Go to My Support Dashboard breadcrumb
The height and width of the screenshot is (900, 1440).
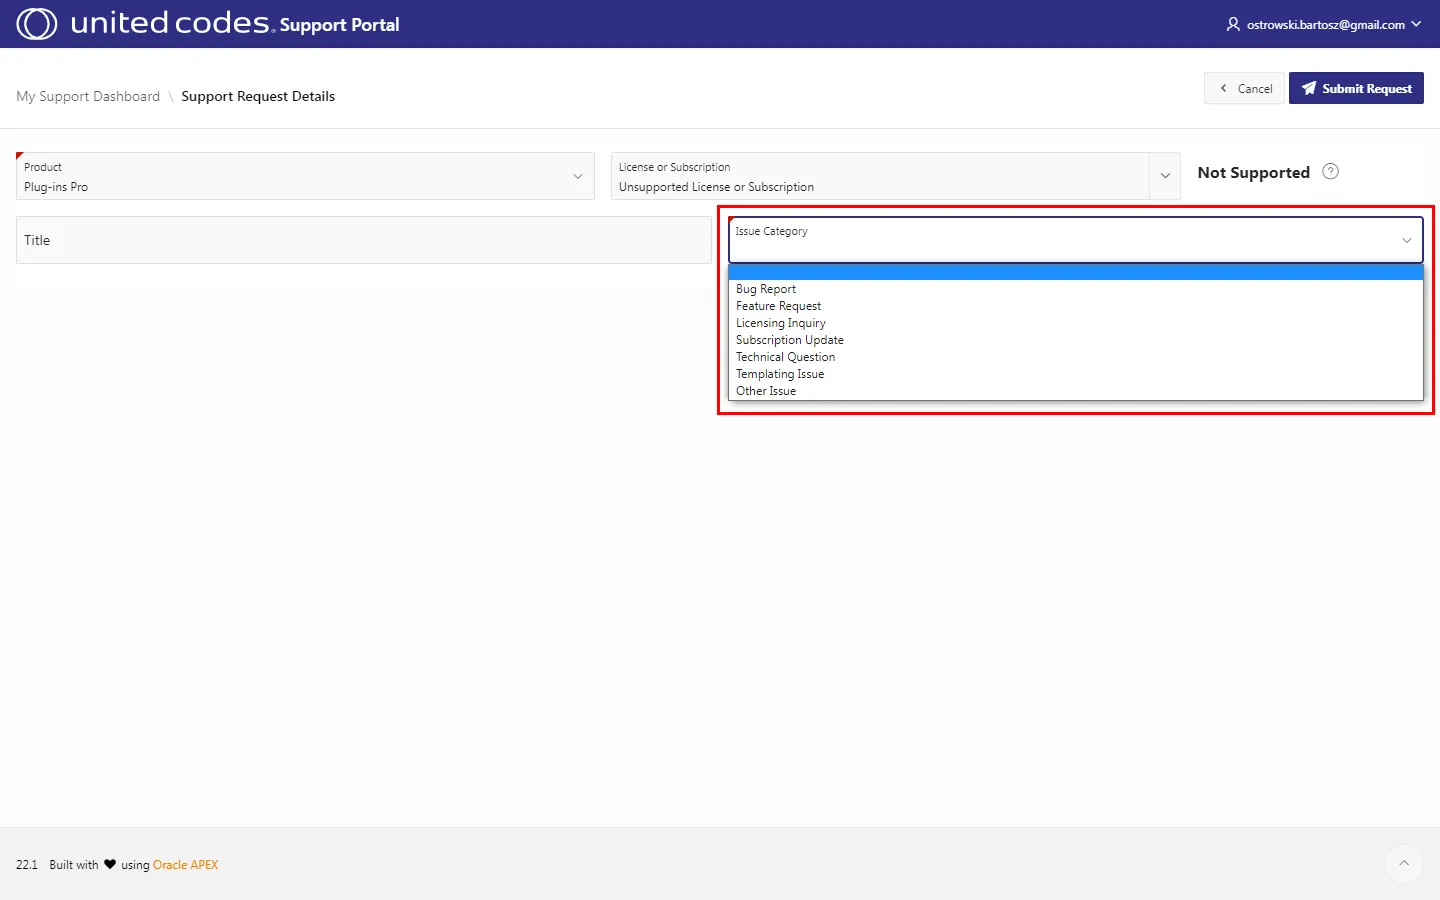(88, 96)
